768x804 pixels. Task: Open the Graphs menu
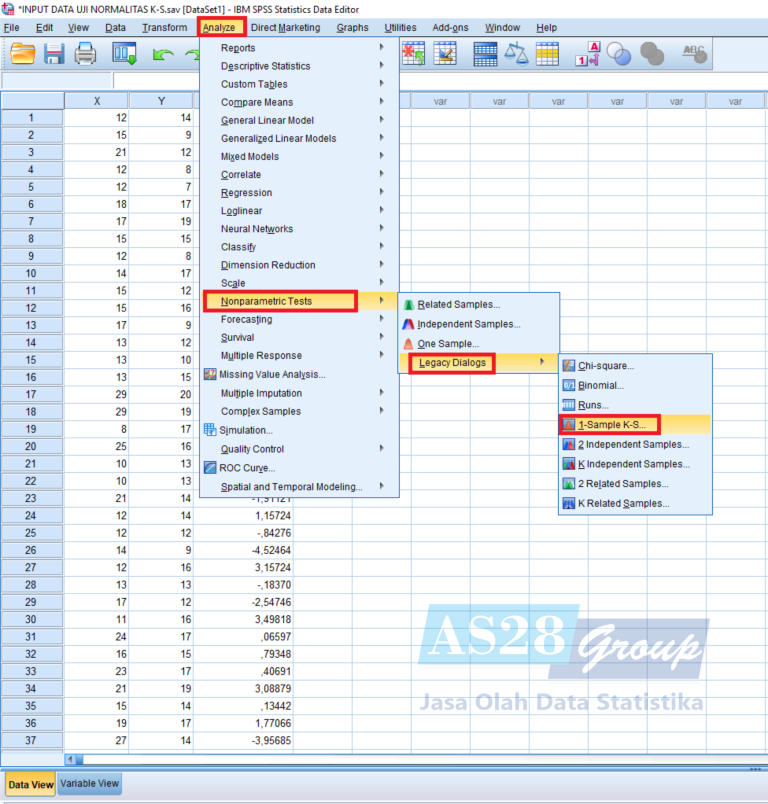(x=352, y=28)
